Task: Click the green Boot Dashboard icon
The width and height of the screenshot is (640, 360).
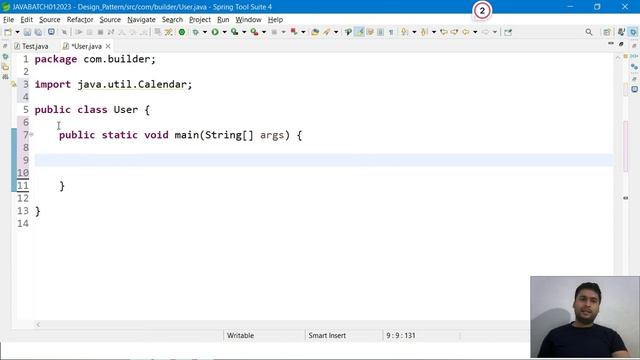Action: coord(182,32)
